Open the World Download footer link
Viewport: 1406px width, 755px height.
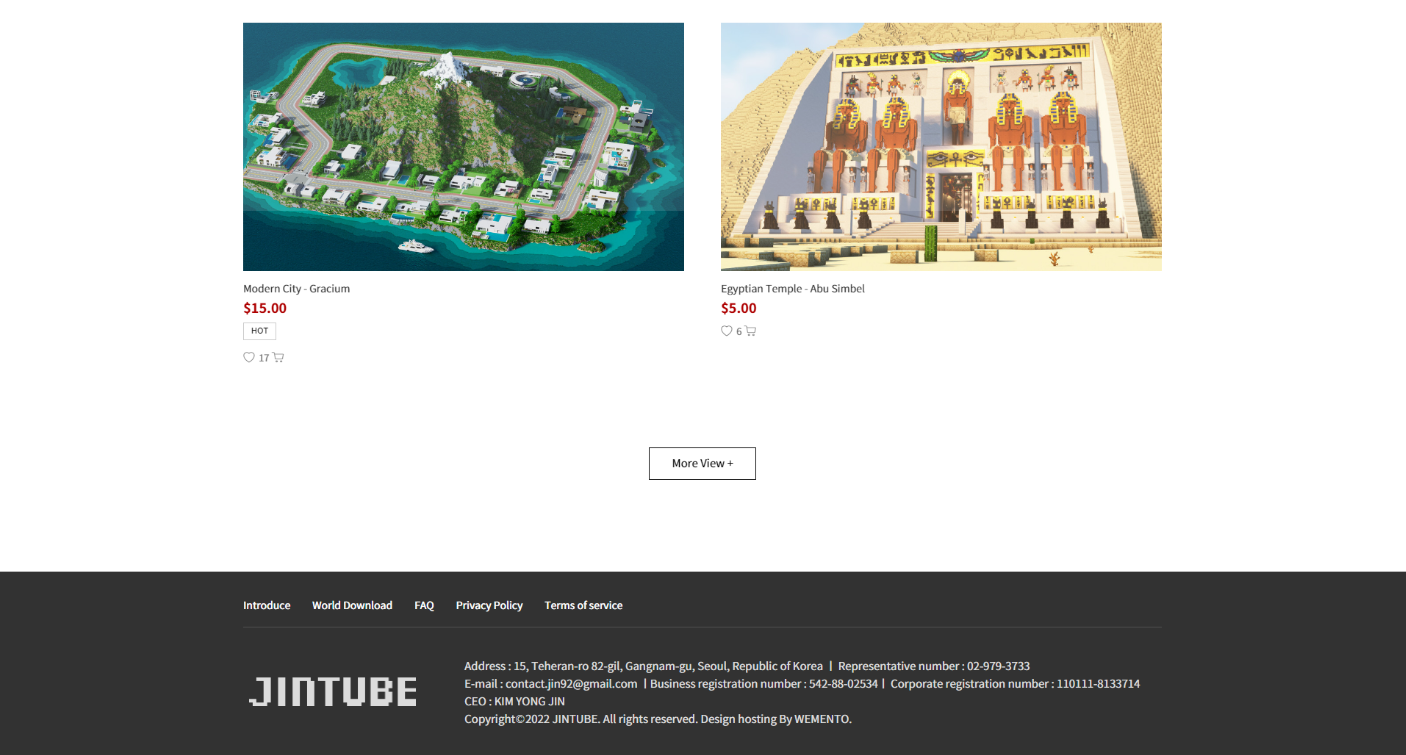[x=352, y=605]
